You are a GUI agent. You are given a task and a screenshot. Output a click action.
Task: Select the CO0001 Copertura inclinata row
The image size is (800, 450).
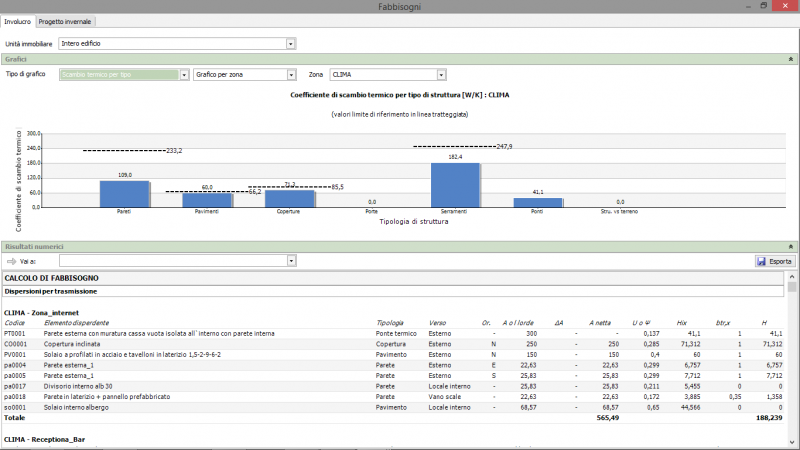200,343
